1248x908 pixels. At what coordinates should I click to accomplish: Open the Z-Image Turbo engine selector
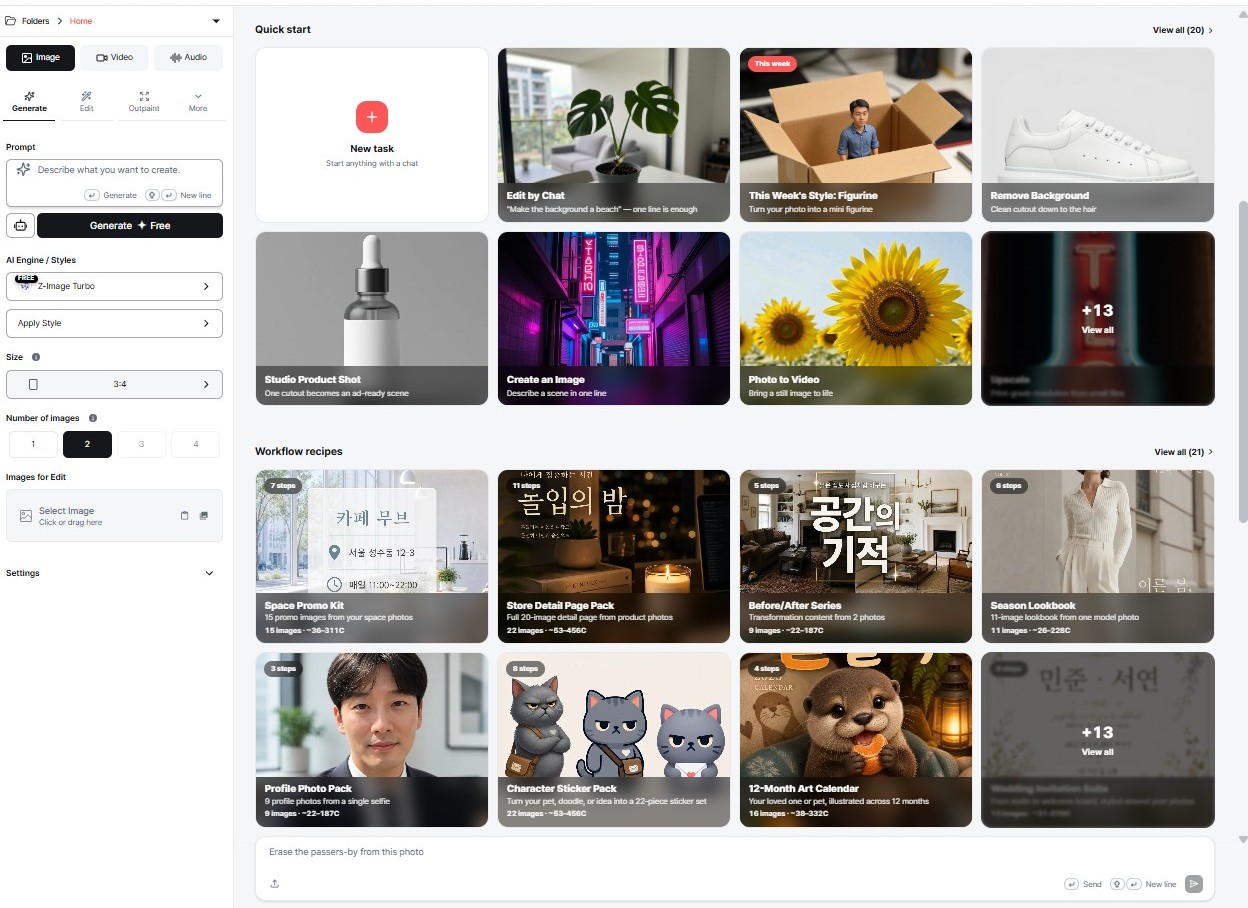tap(114, 286)
